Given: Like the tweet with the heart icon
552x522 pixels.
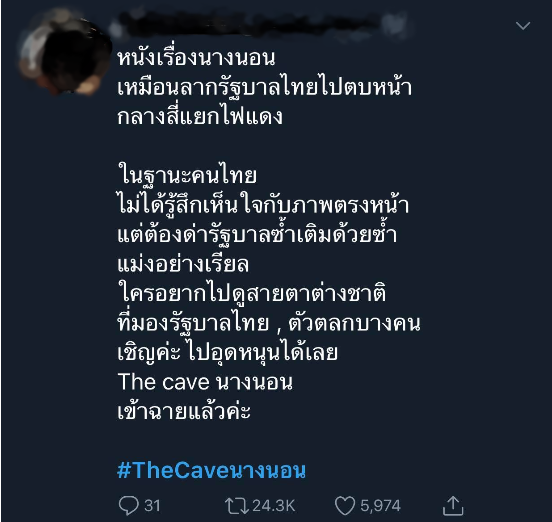Looking at the screenshot, I should [x=345, y=506].
